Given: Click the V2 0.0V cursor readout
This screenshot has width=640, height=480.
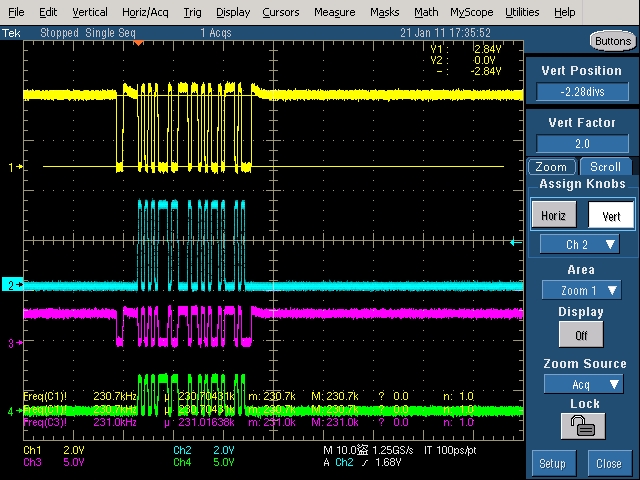Looking at the screenshot, I should pyautogui.click(x=463, y=60).
